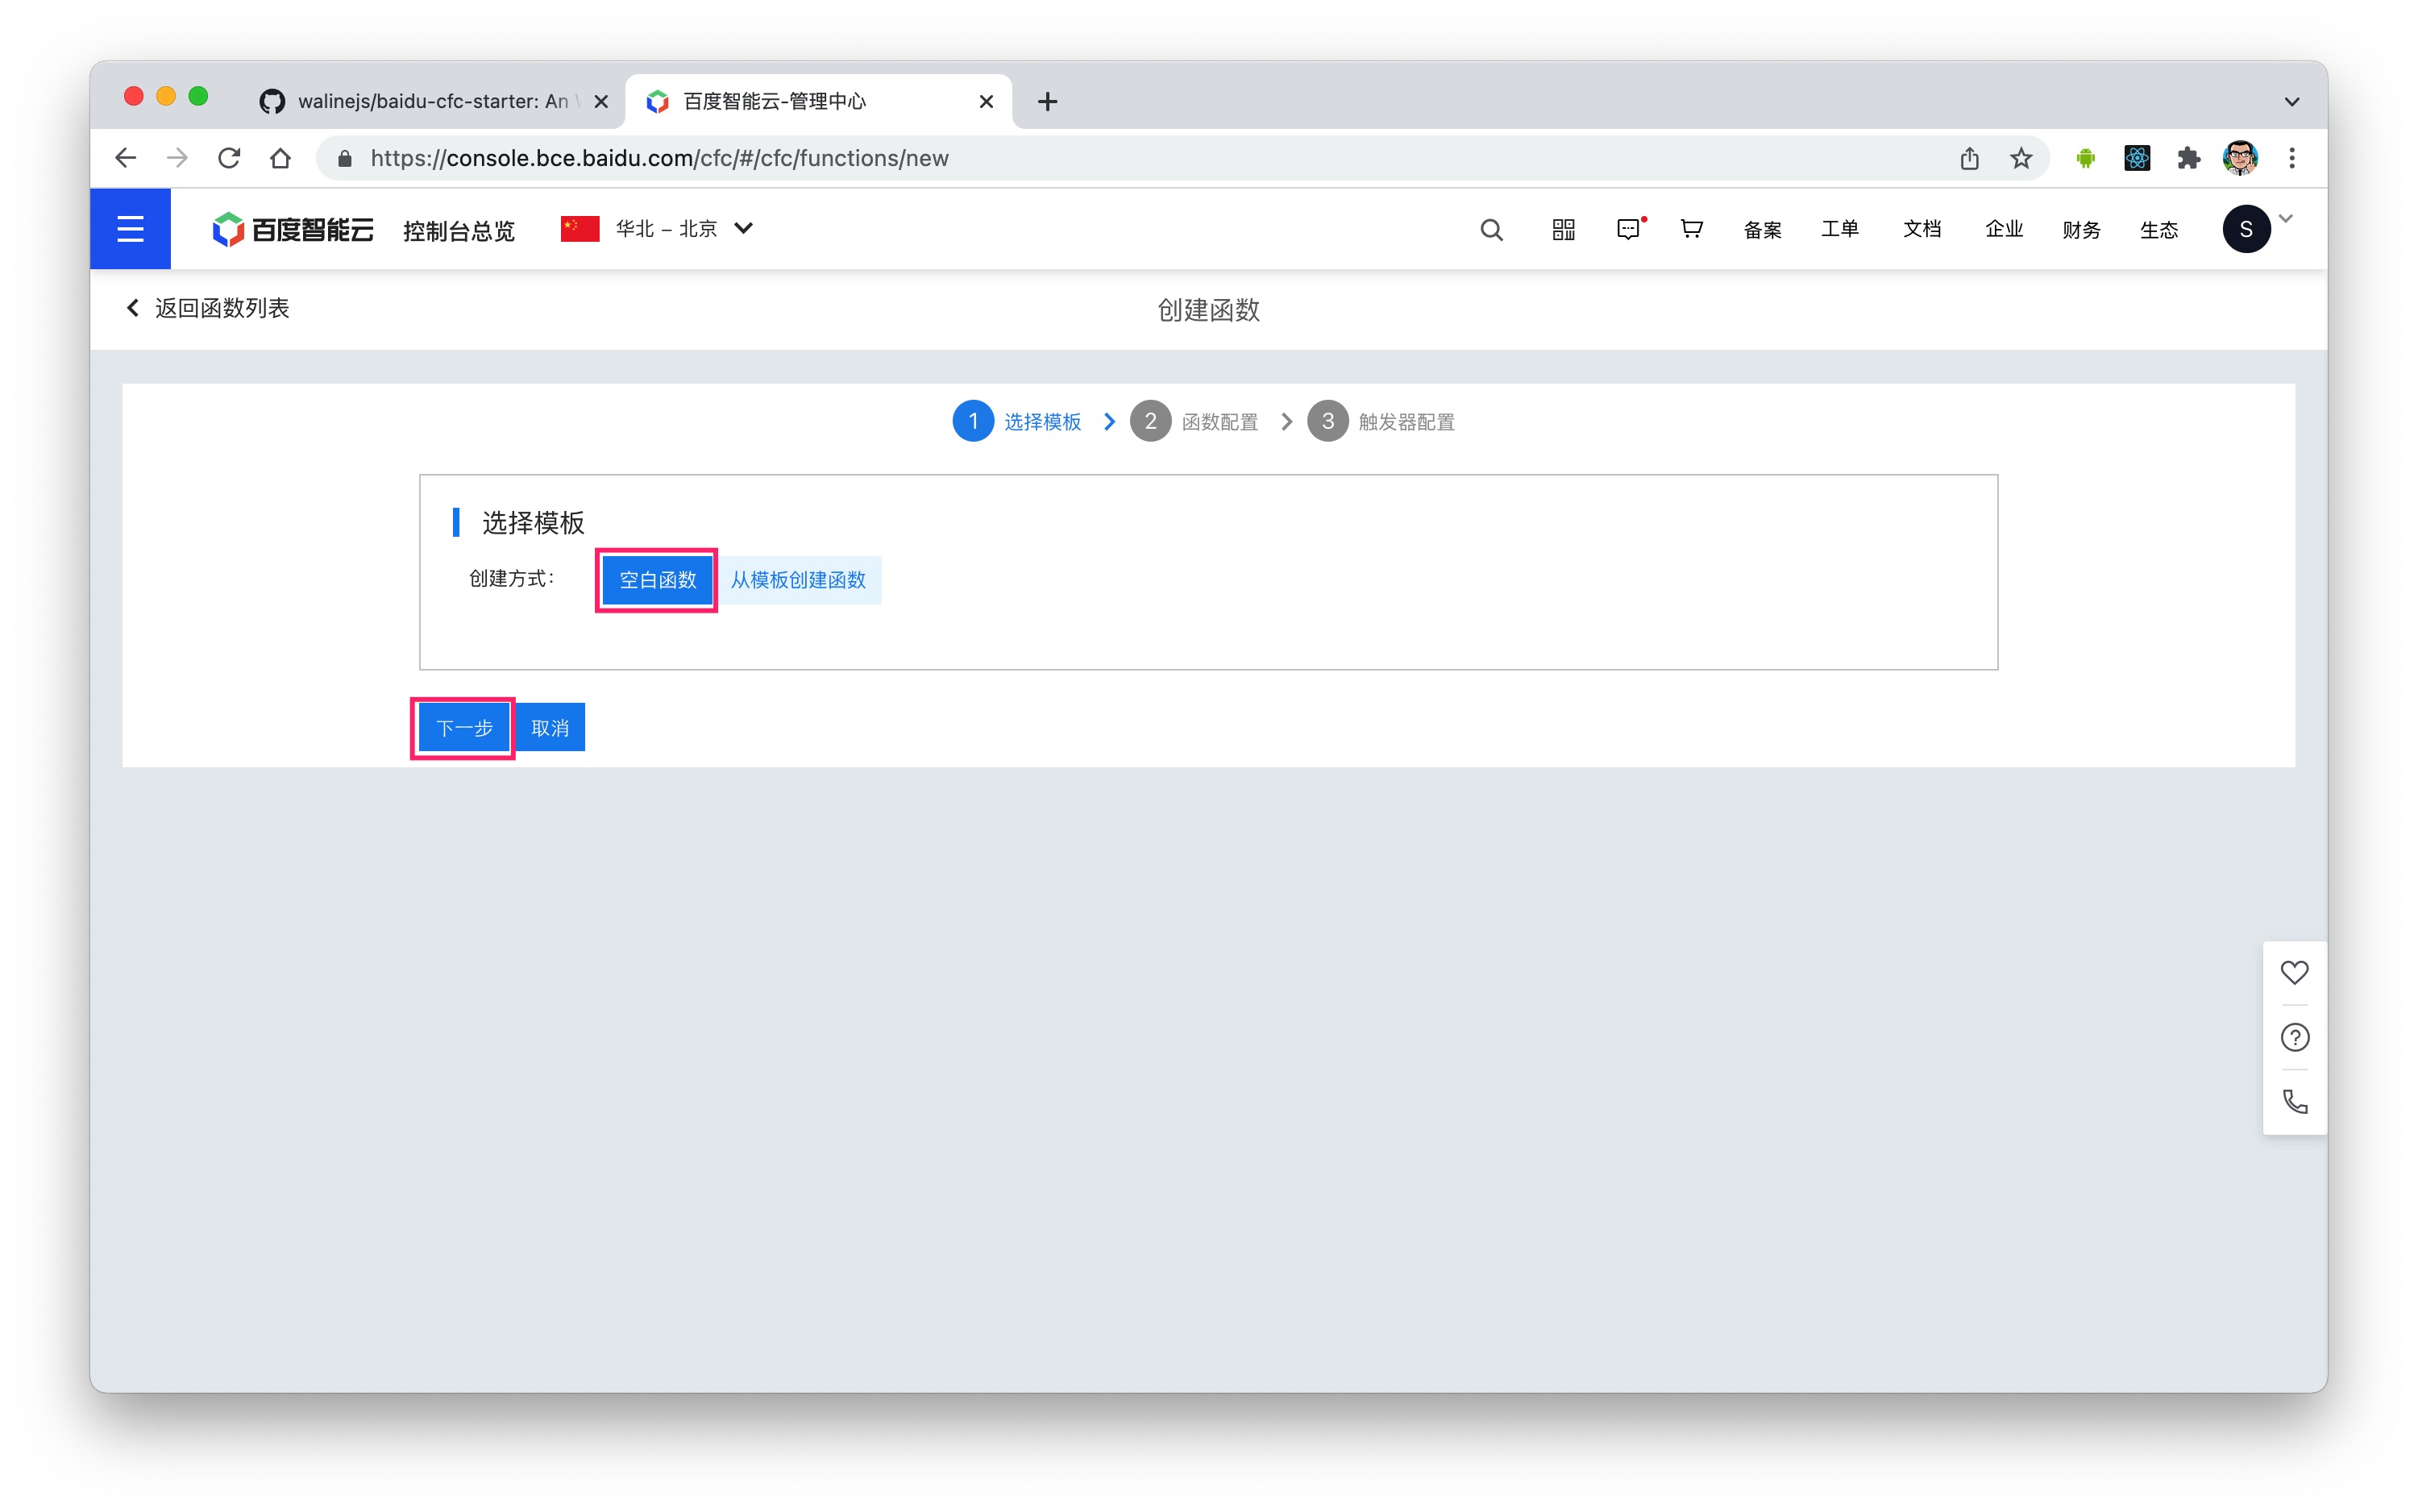2418x1512 pixels.
Task: Open the help question-mark icon on right sidebar
Action: coord(2294,1037)
